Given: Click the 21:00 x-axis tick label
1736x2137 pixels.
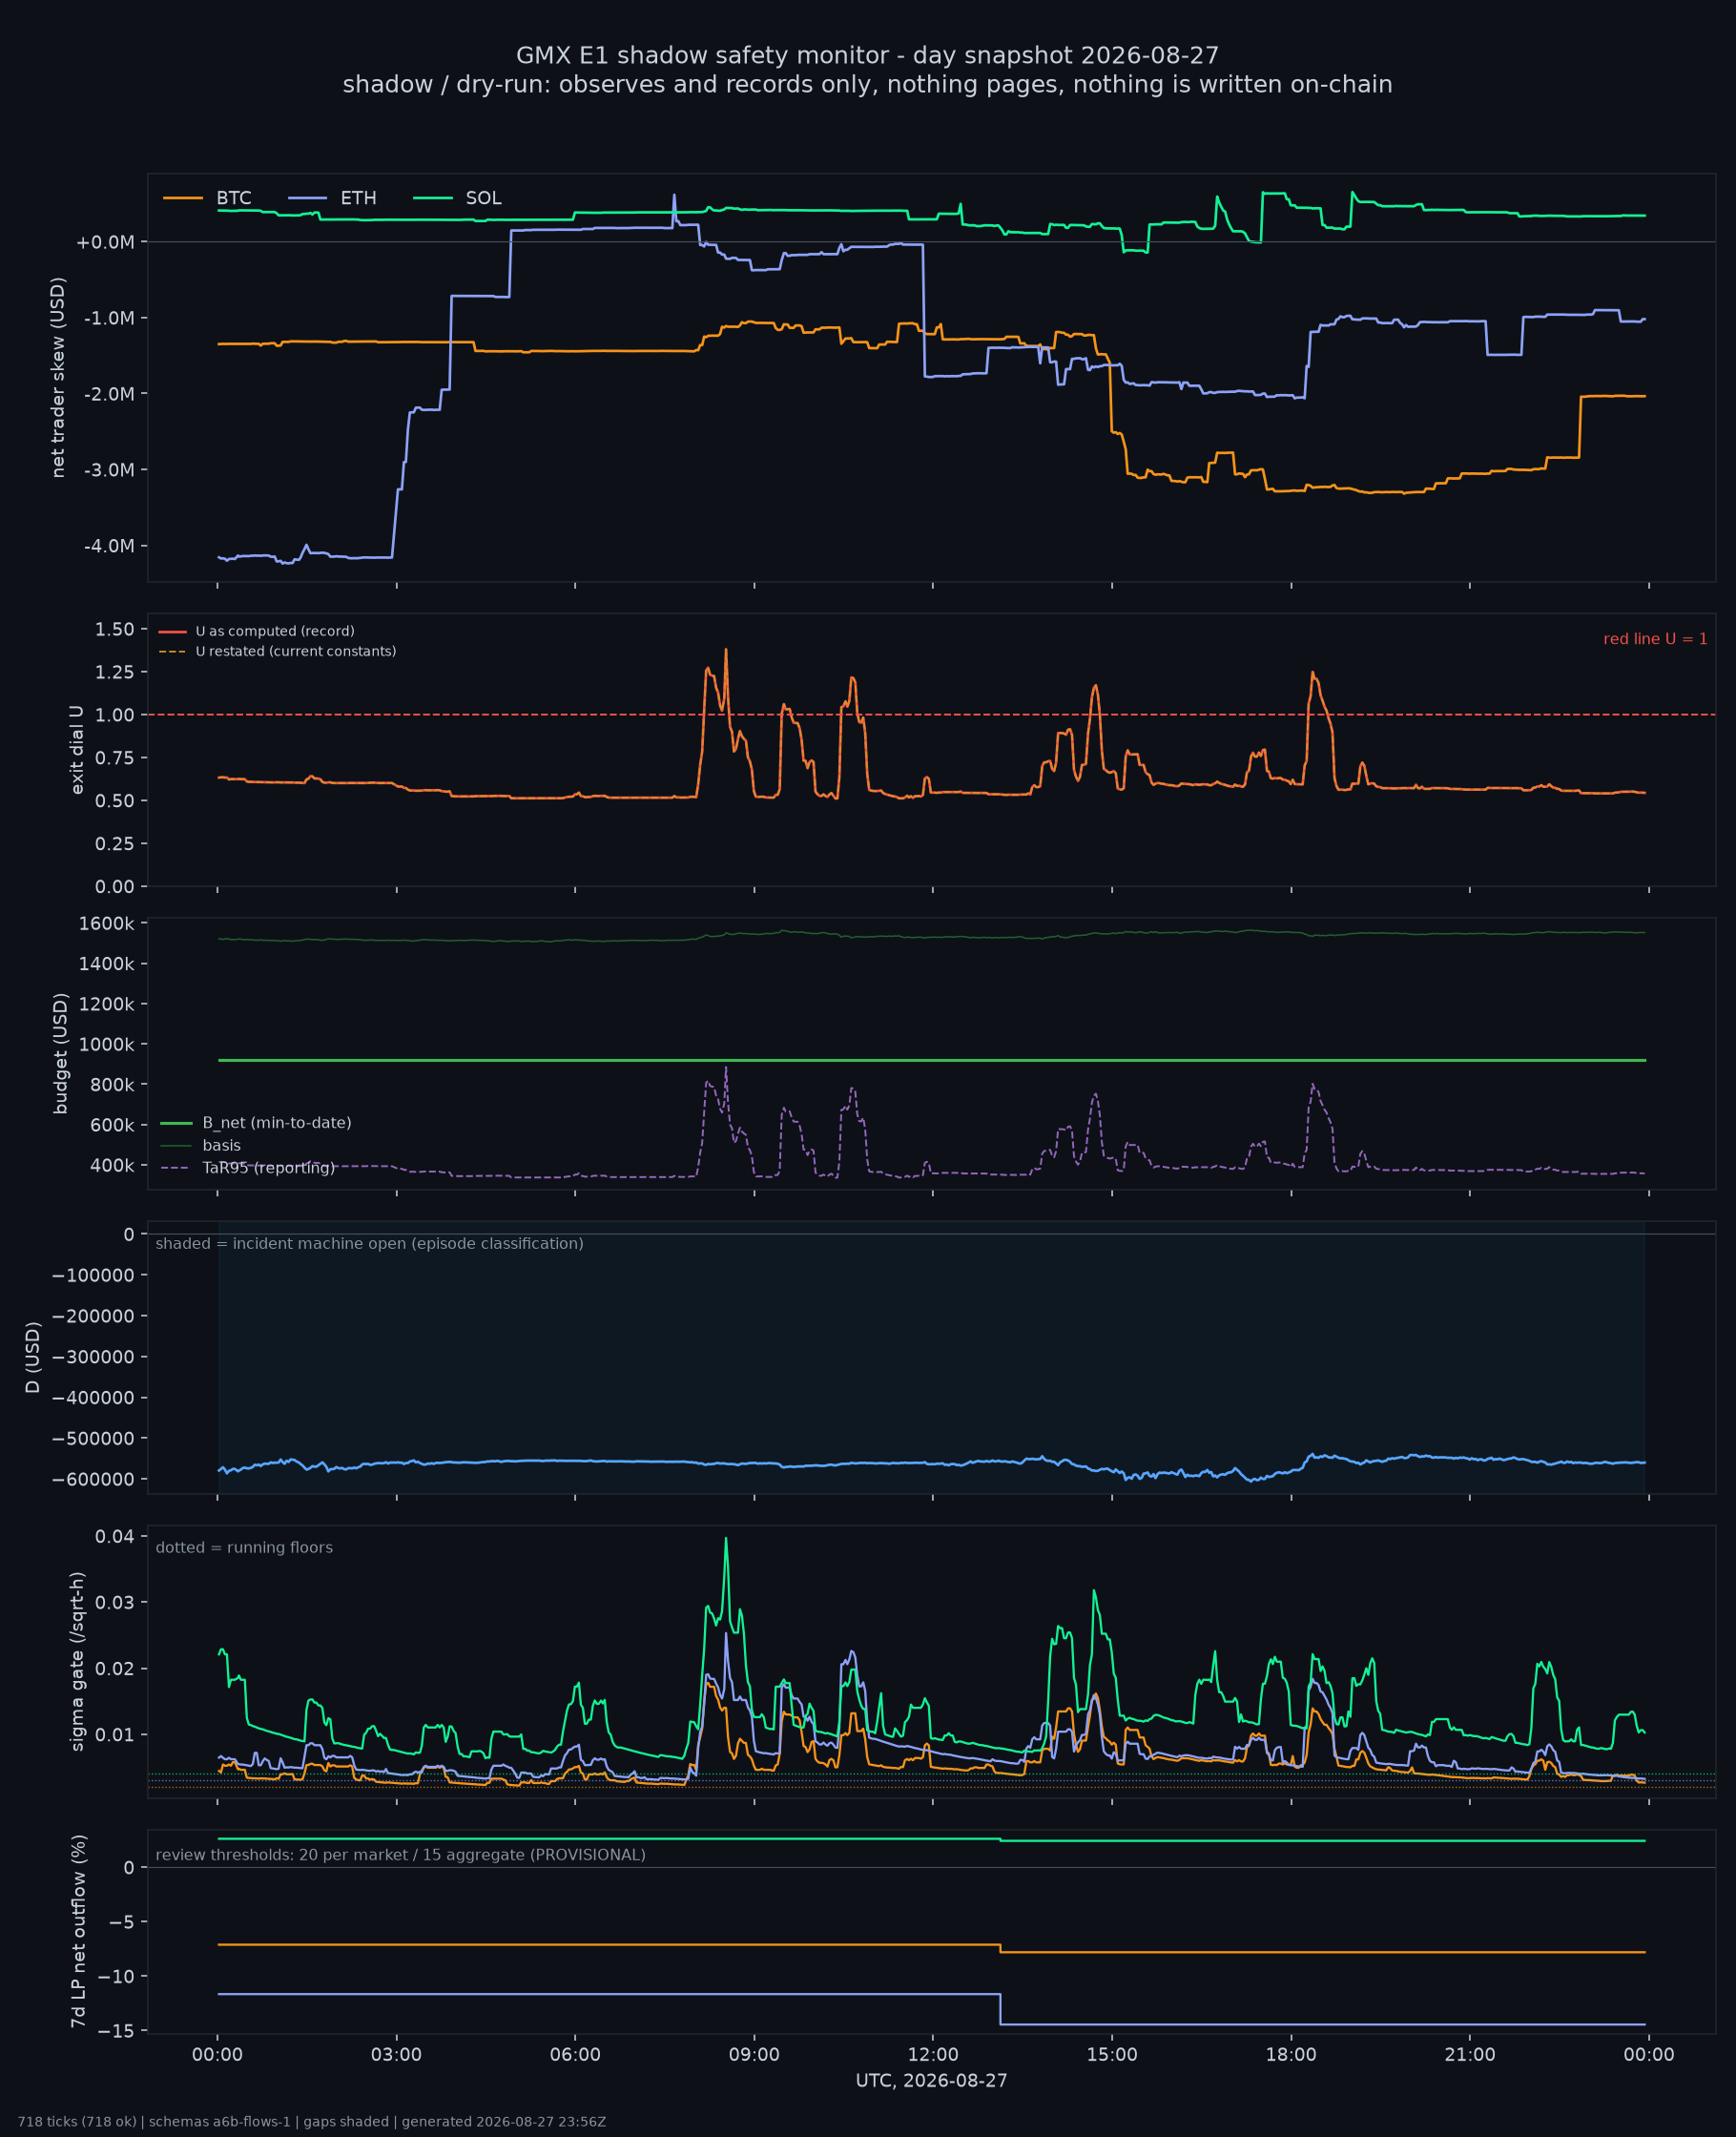Looking at the screenshot, I should tap(1470, 2055).
